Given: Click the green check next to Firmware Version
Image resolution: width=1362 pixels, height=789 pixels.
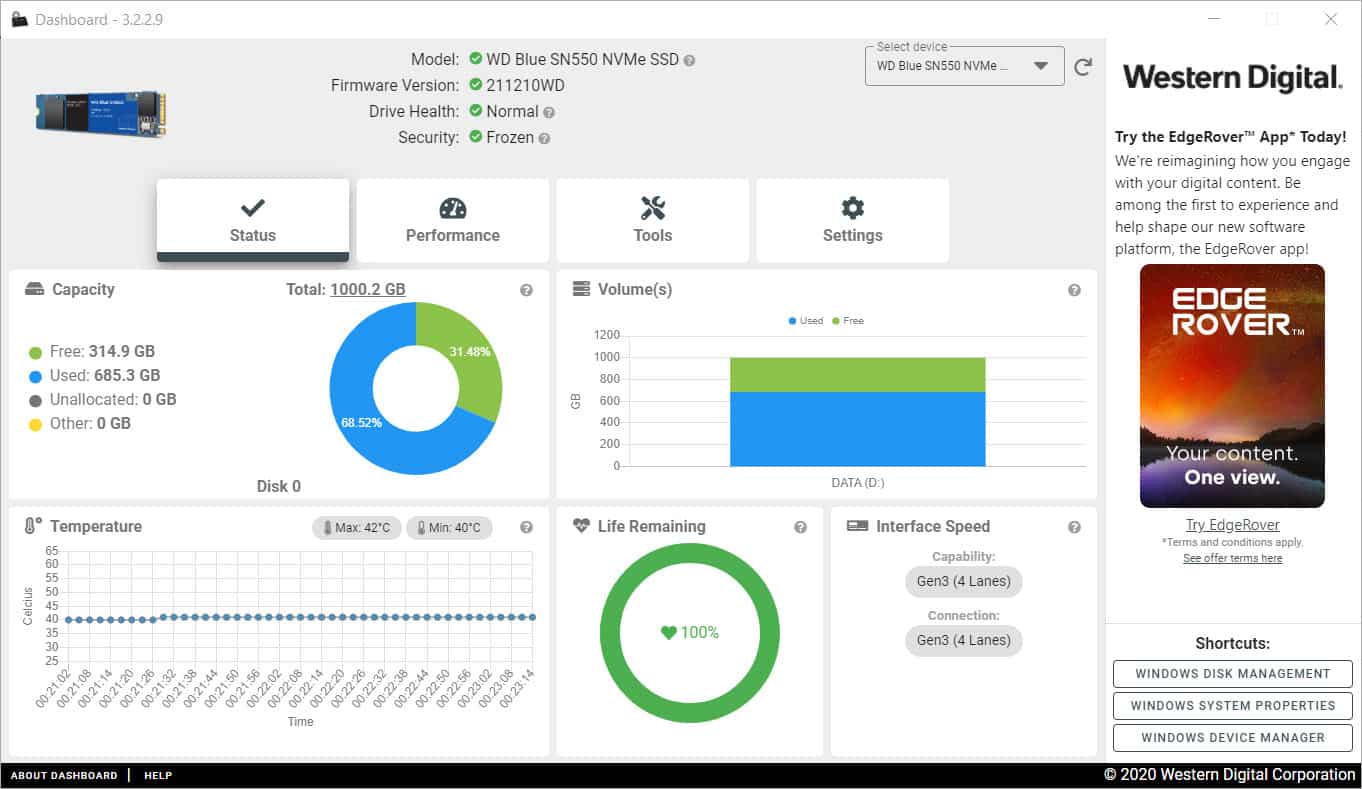Looking at the screenshot, I should [475, 85].
